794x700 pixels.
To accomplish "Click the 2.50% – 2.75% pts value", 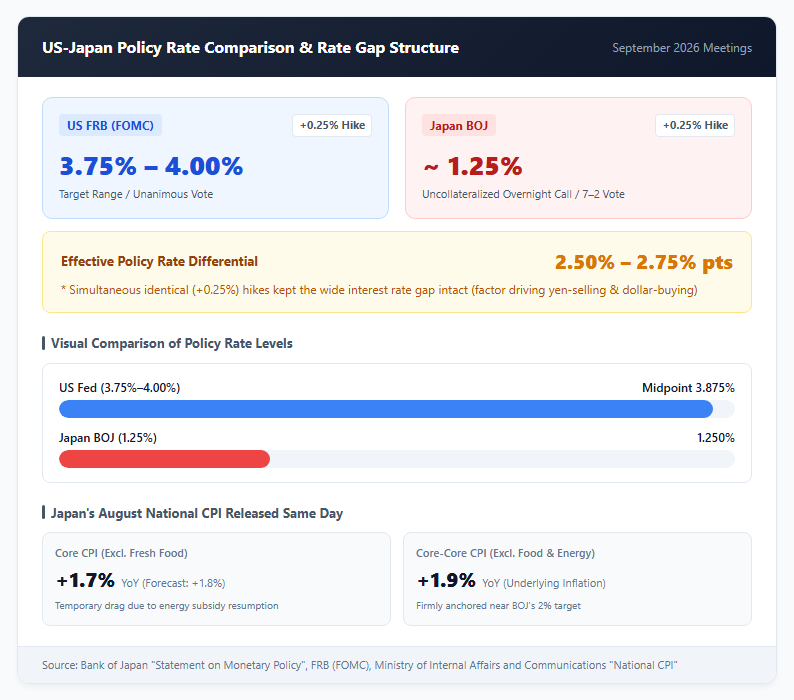I will pyautogui.click(x=644, y=262).
